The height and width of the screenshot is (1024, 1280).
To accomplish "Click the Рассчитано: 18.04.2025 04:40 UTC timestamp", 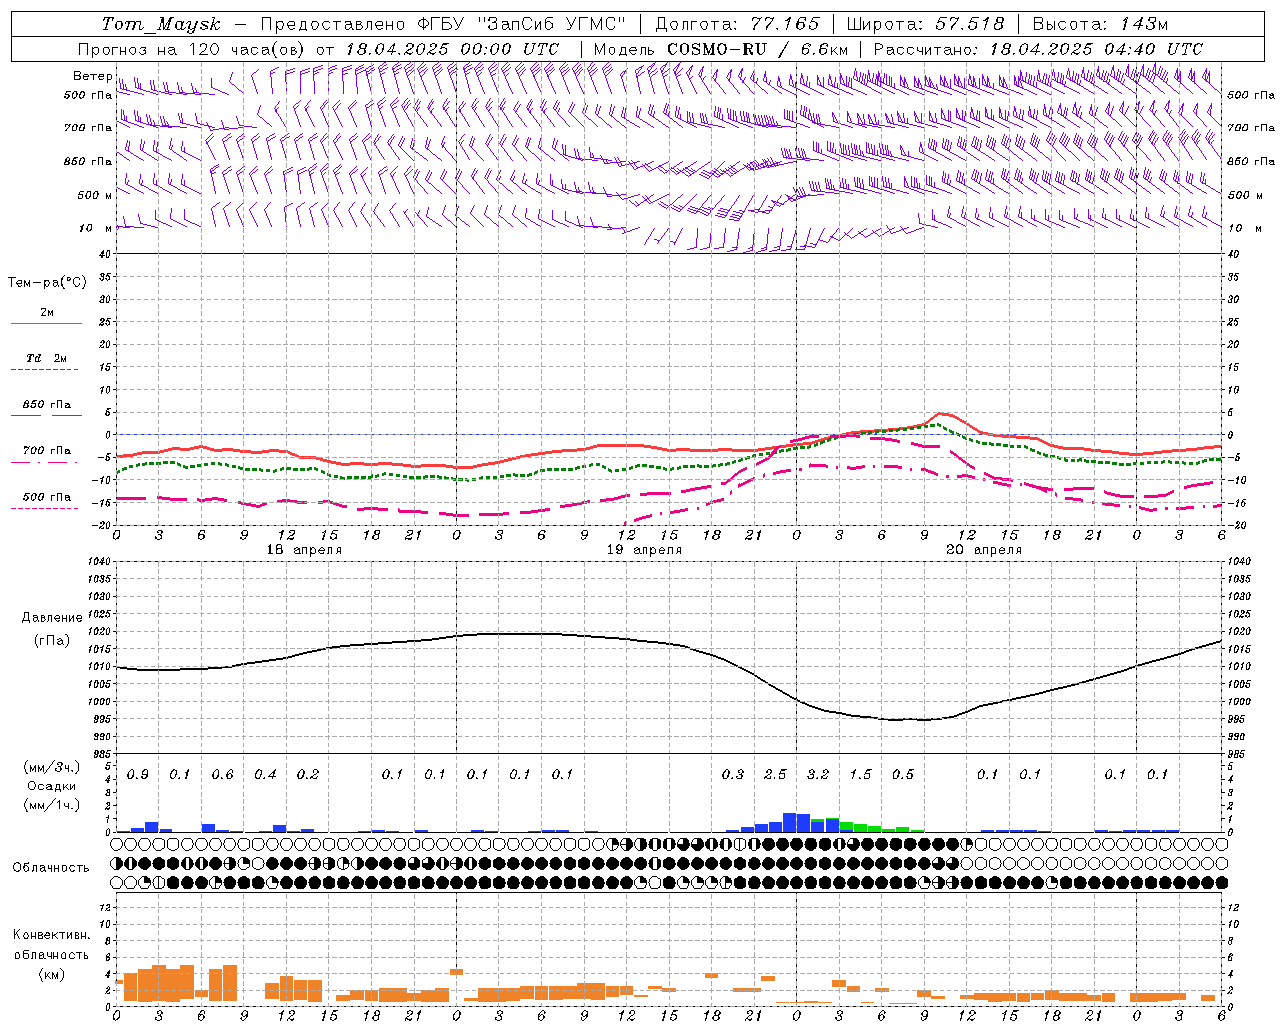I will [x=1038, y=49].
